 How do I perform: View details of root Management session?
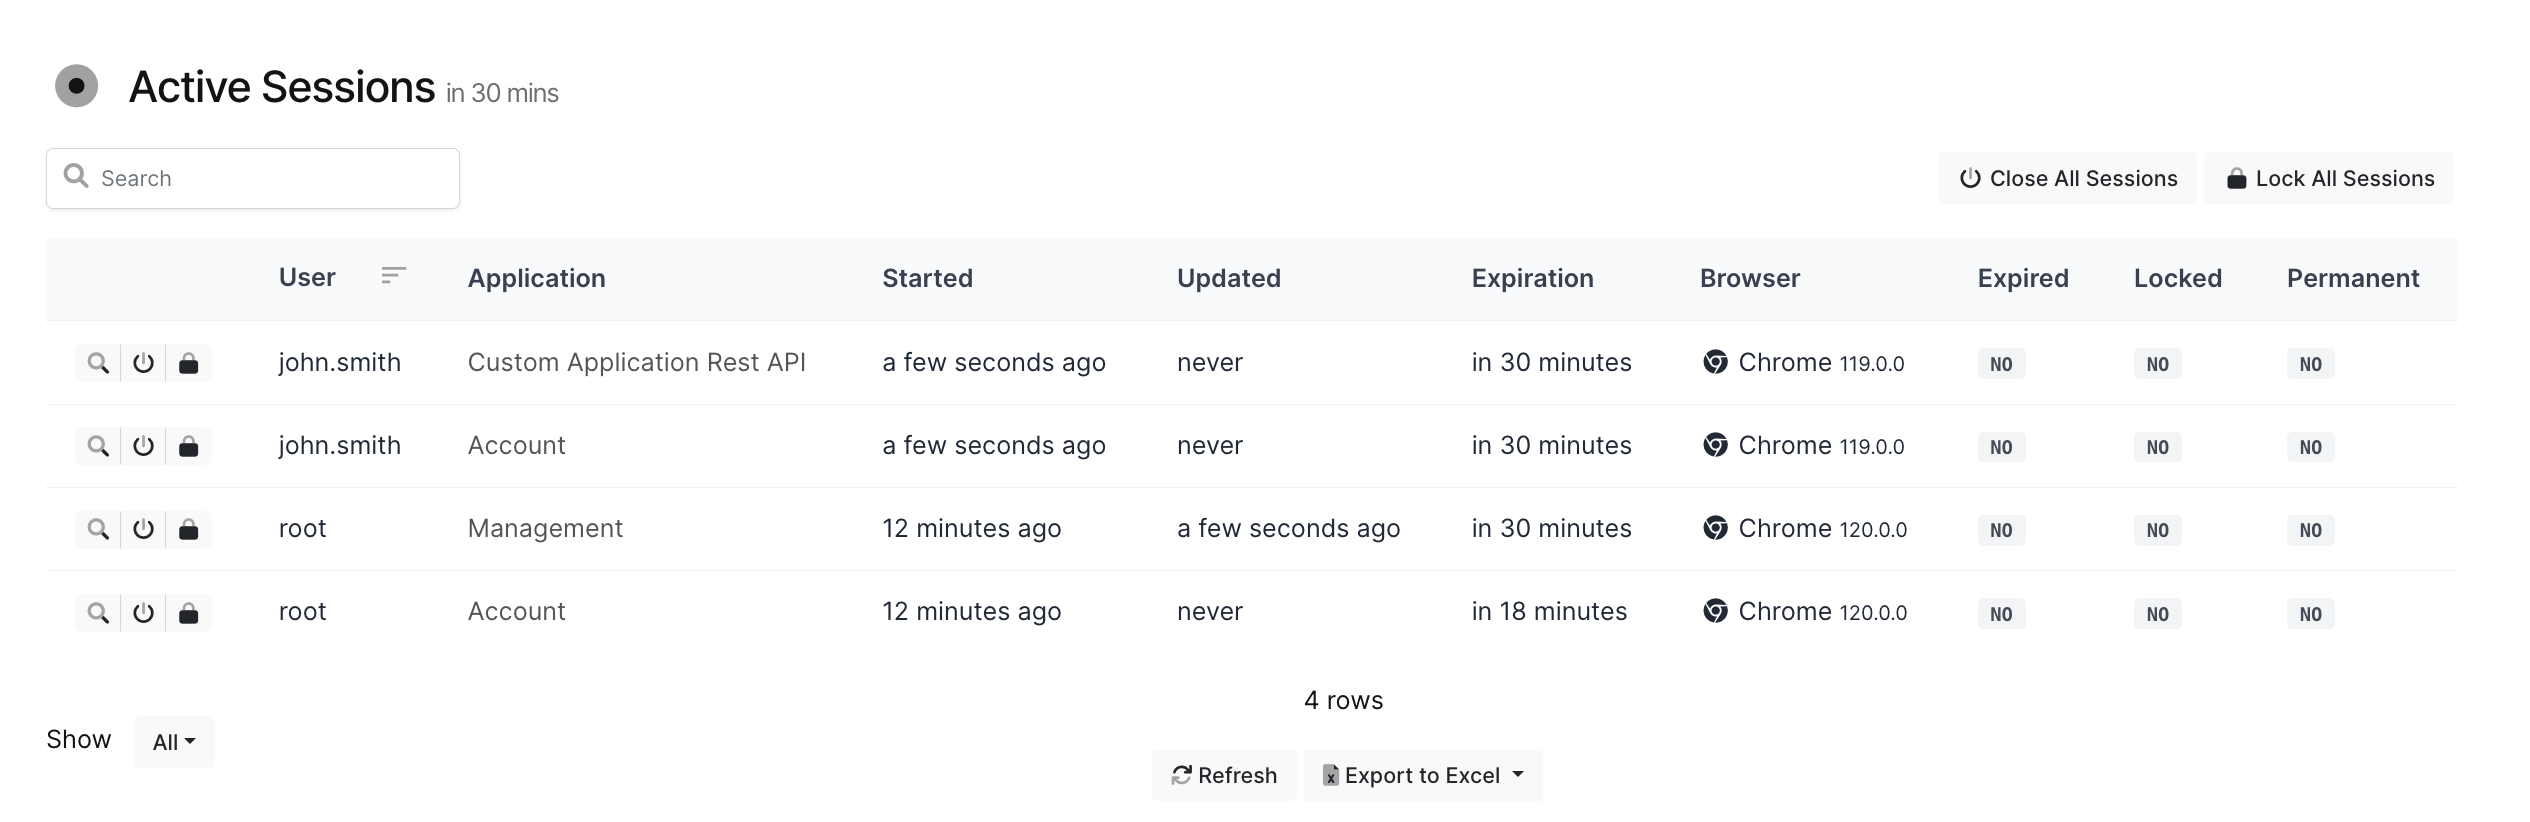pos(98,529)
